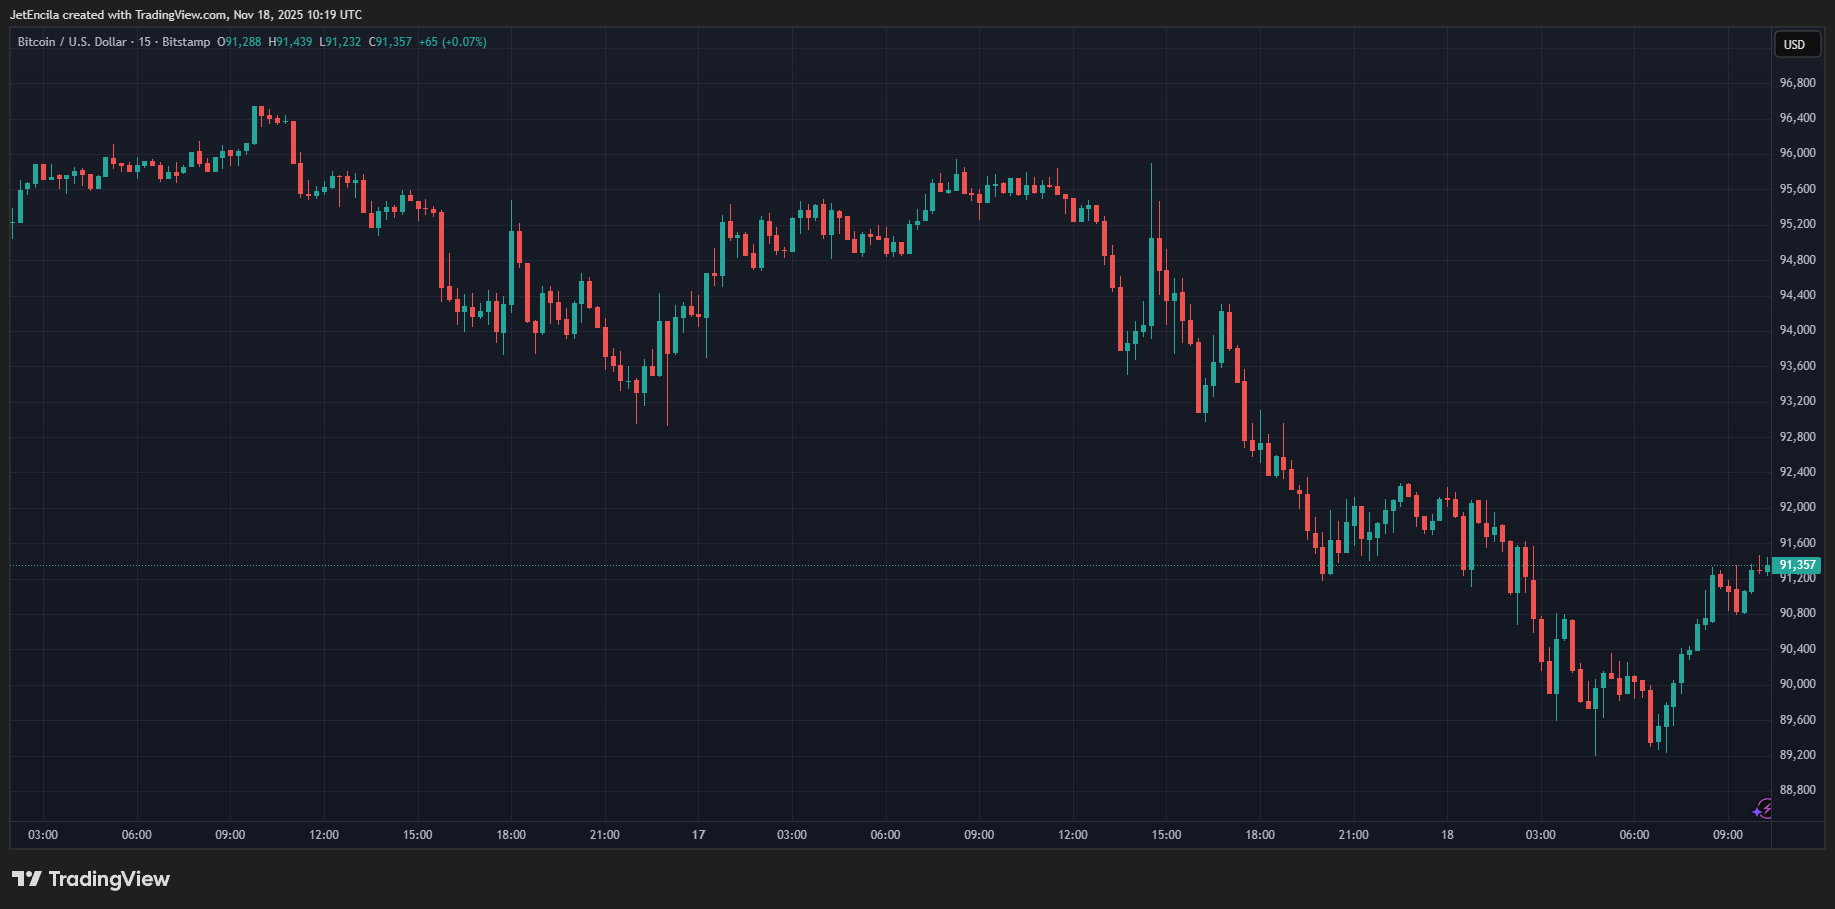This screenshot has width=1835, height=909.
Task: Click the 18 date marker on time axis
Action: click(1447, 835)
